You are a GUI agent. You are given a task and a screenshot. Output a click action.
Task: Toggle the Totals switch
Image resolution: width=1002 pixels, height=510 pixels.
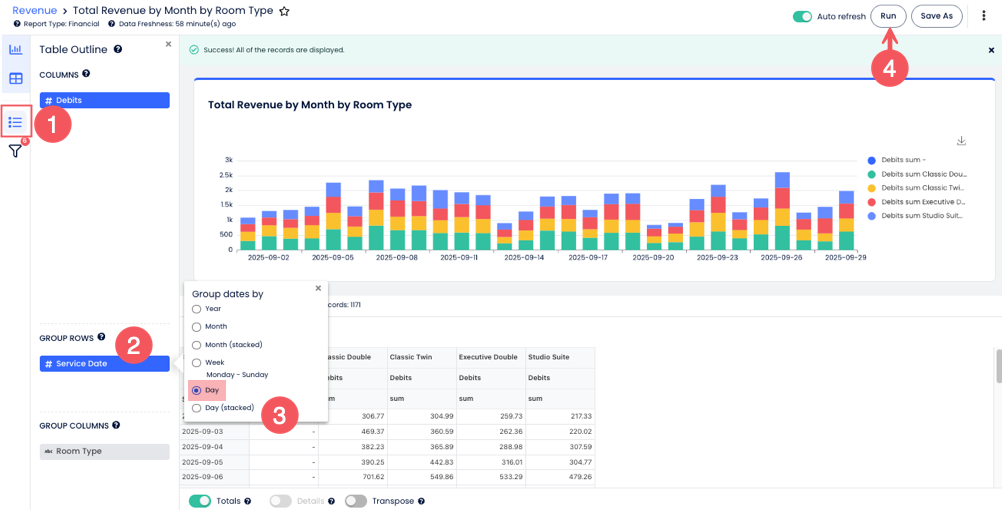tap(199, 501)
